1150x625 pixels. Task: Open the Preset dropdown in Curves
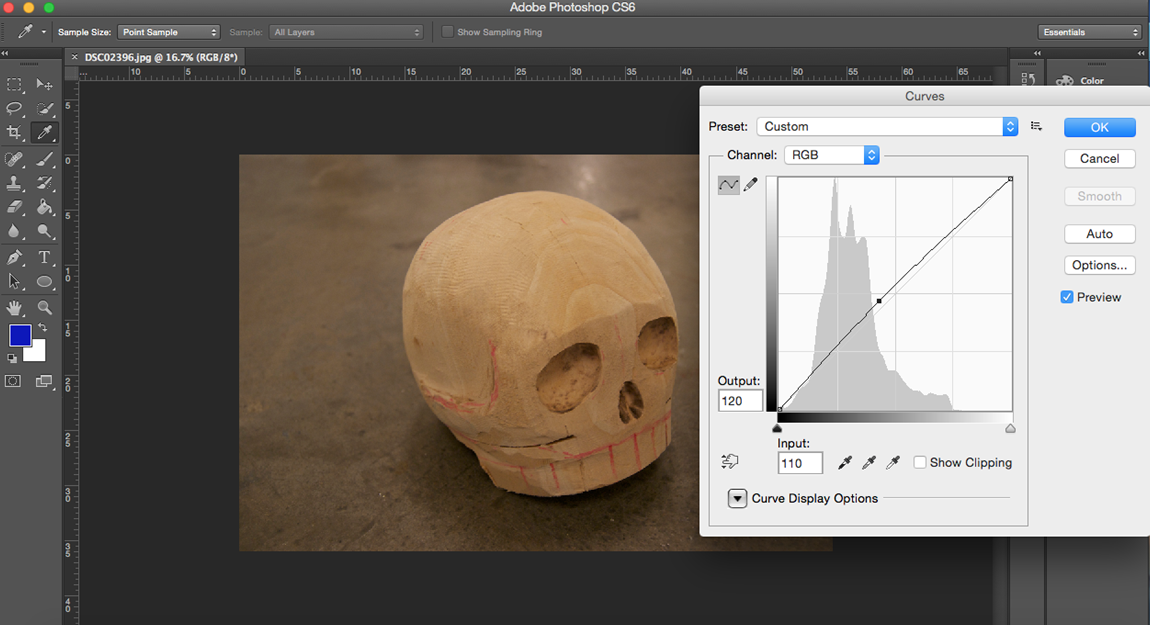coord(885,126)
